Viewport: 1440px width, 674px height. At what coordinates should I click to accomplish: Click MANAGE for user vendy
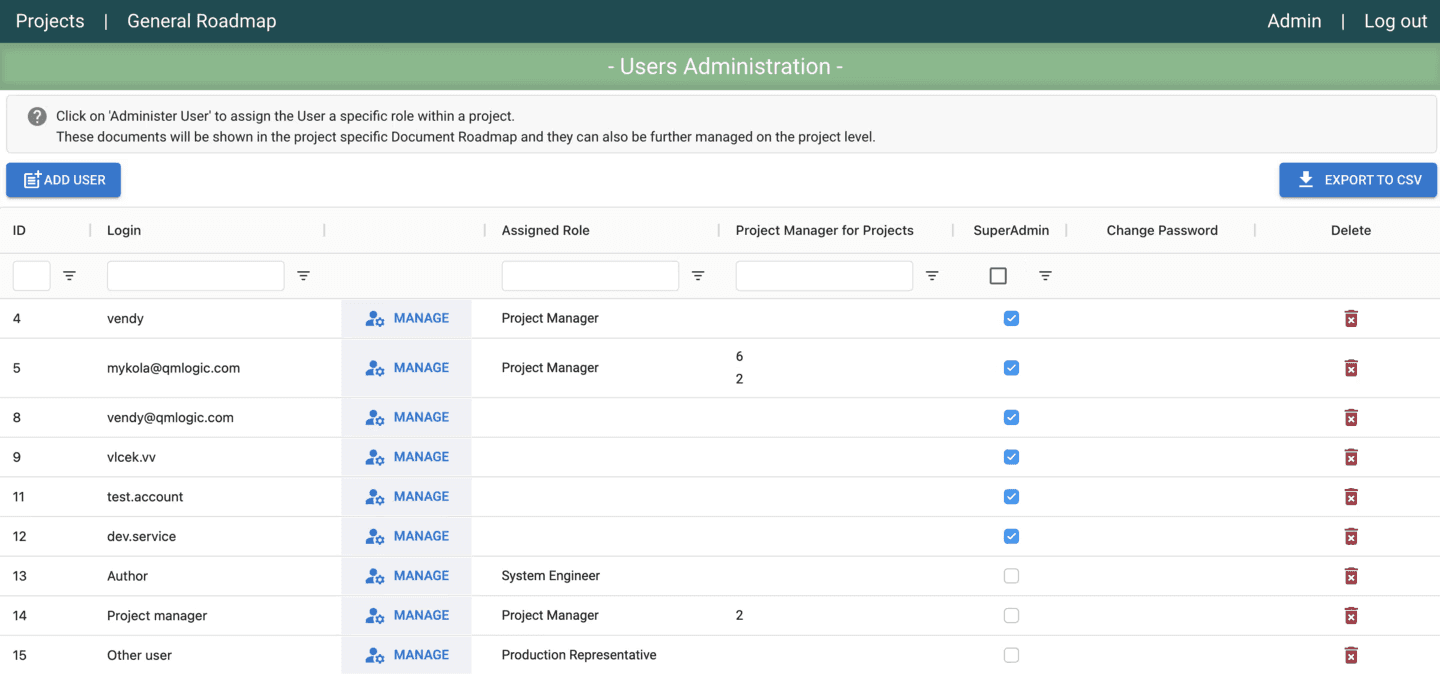(406, 318)
